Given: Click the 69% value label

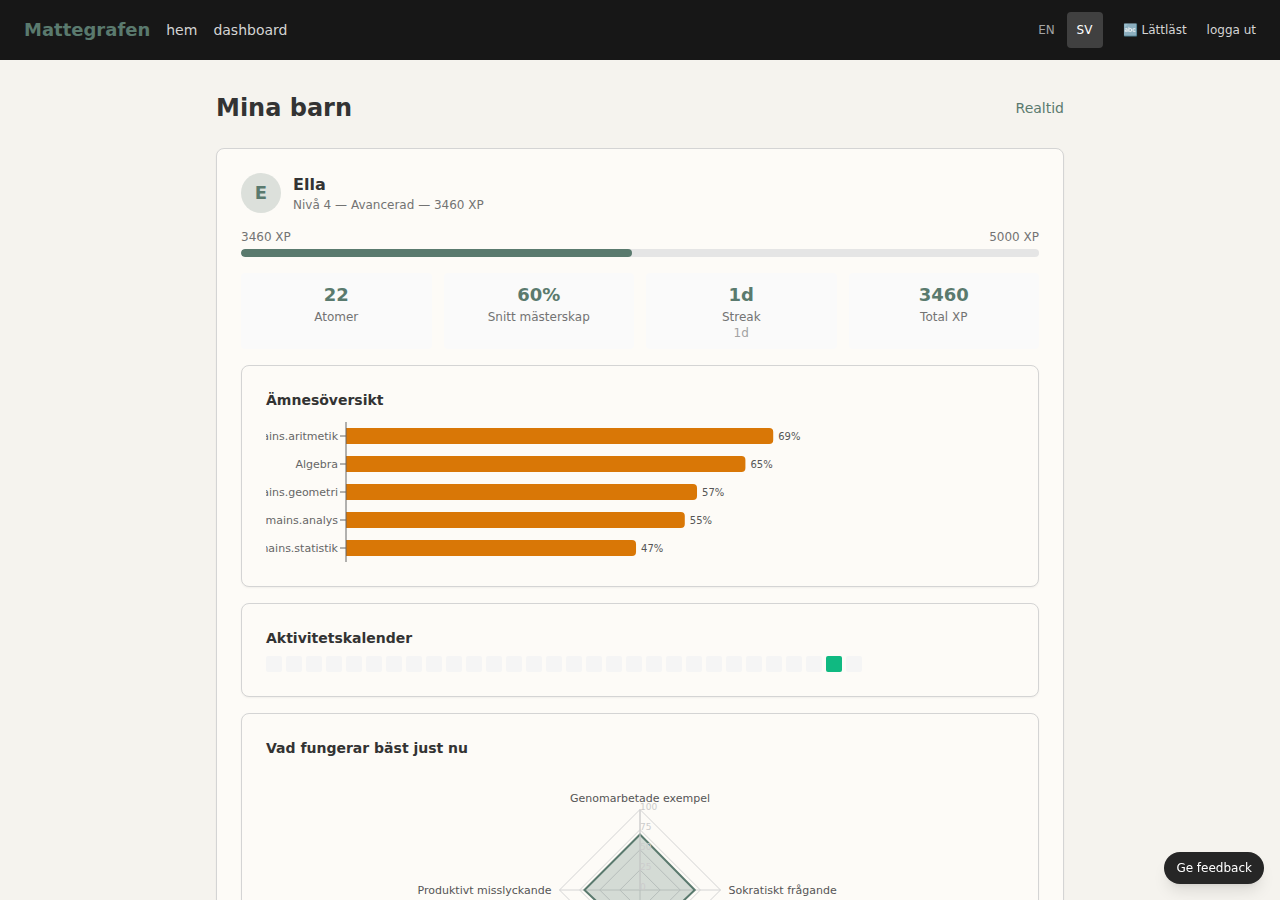Looking at the screenshot, I should pyautogui.click(x=789, y=436).
